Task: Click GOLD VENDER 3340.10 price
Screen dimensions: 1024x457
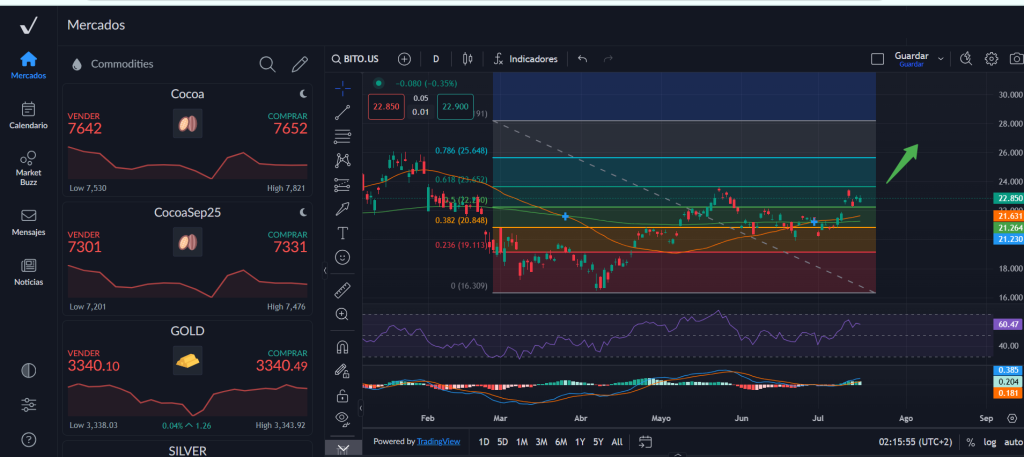Action: coord(93,366)
